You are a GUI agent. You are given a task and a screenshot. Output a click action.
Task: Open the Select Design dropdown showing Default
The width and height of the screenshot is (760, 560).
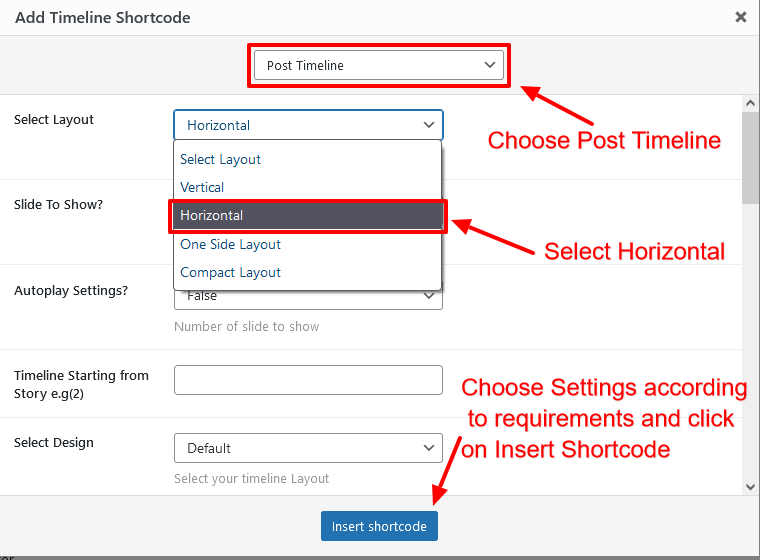click(308, 448)
